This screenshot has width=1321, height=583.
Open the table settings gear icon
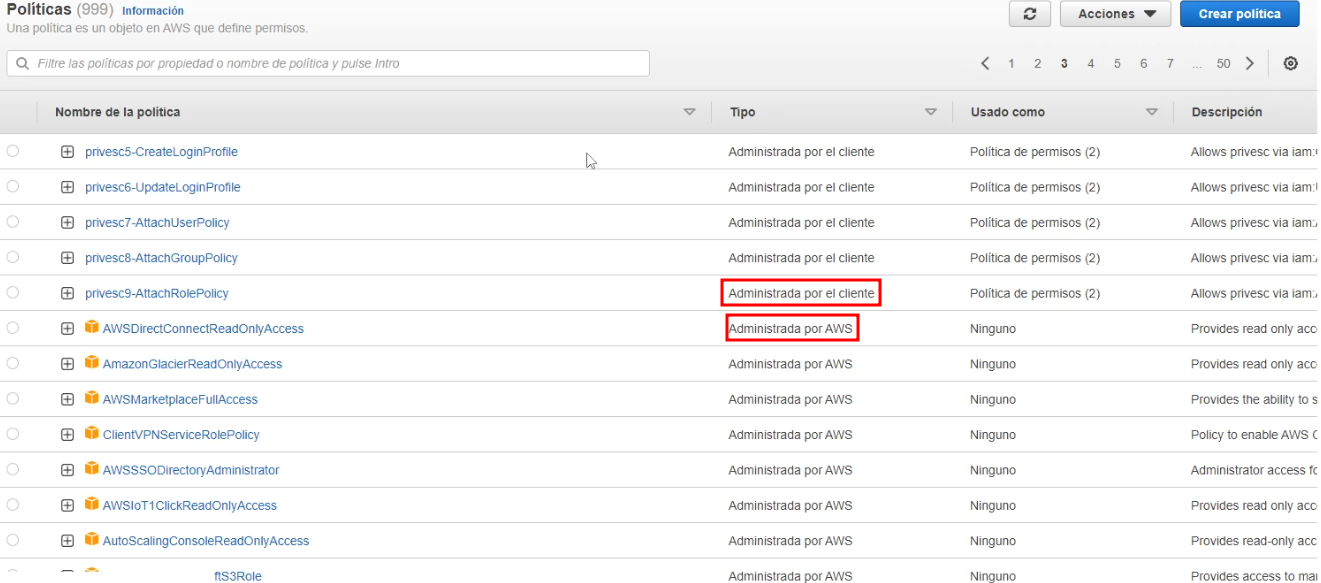[1290, 64]
